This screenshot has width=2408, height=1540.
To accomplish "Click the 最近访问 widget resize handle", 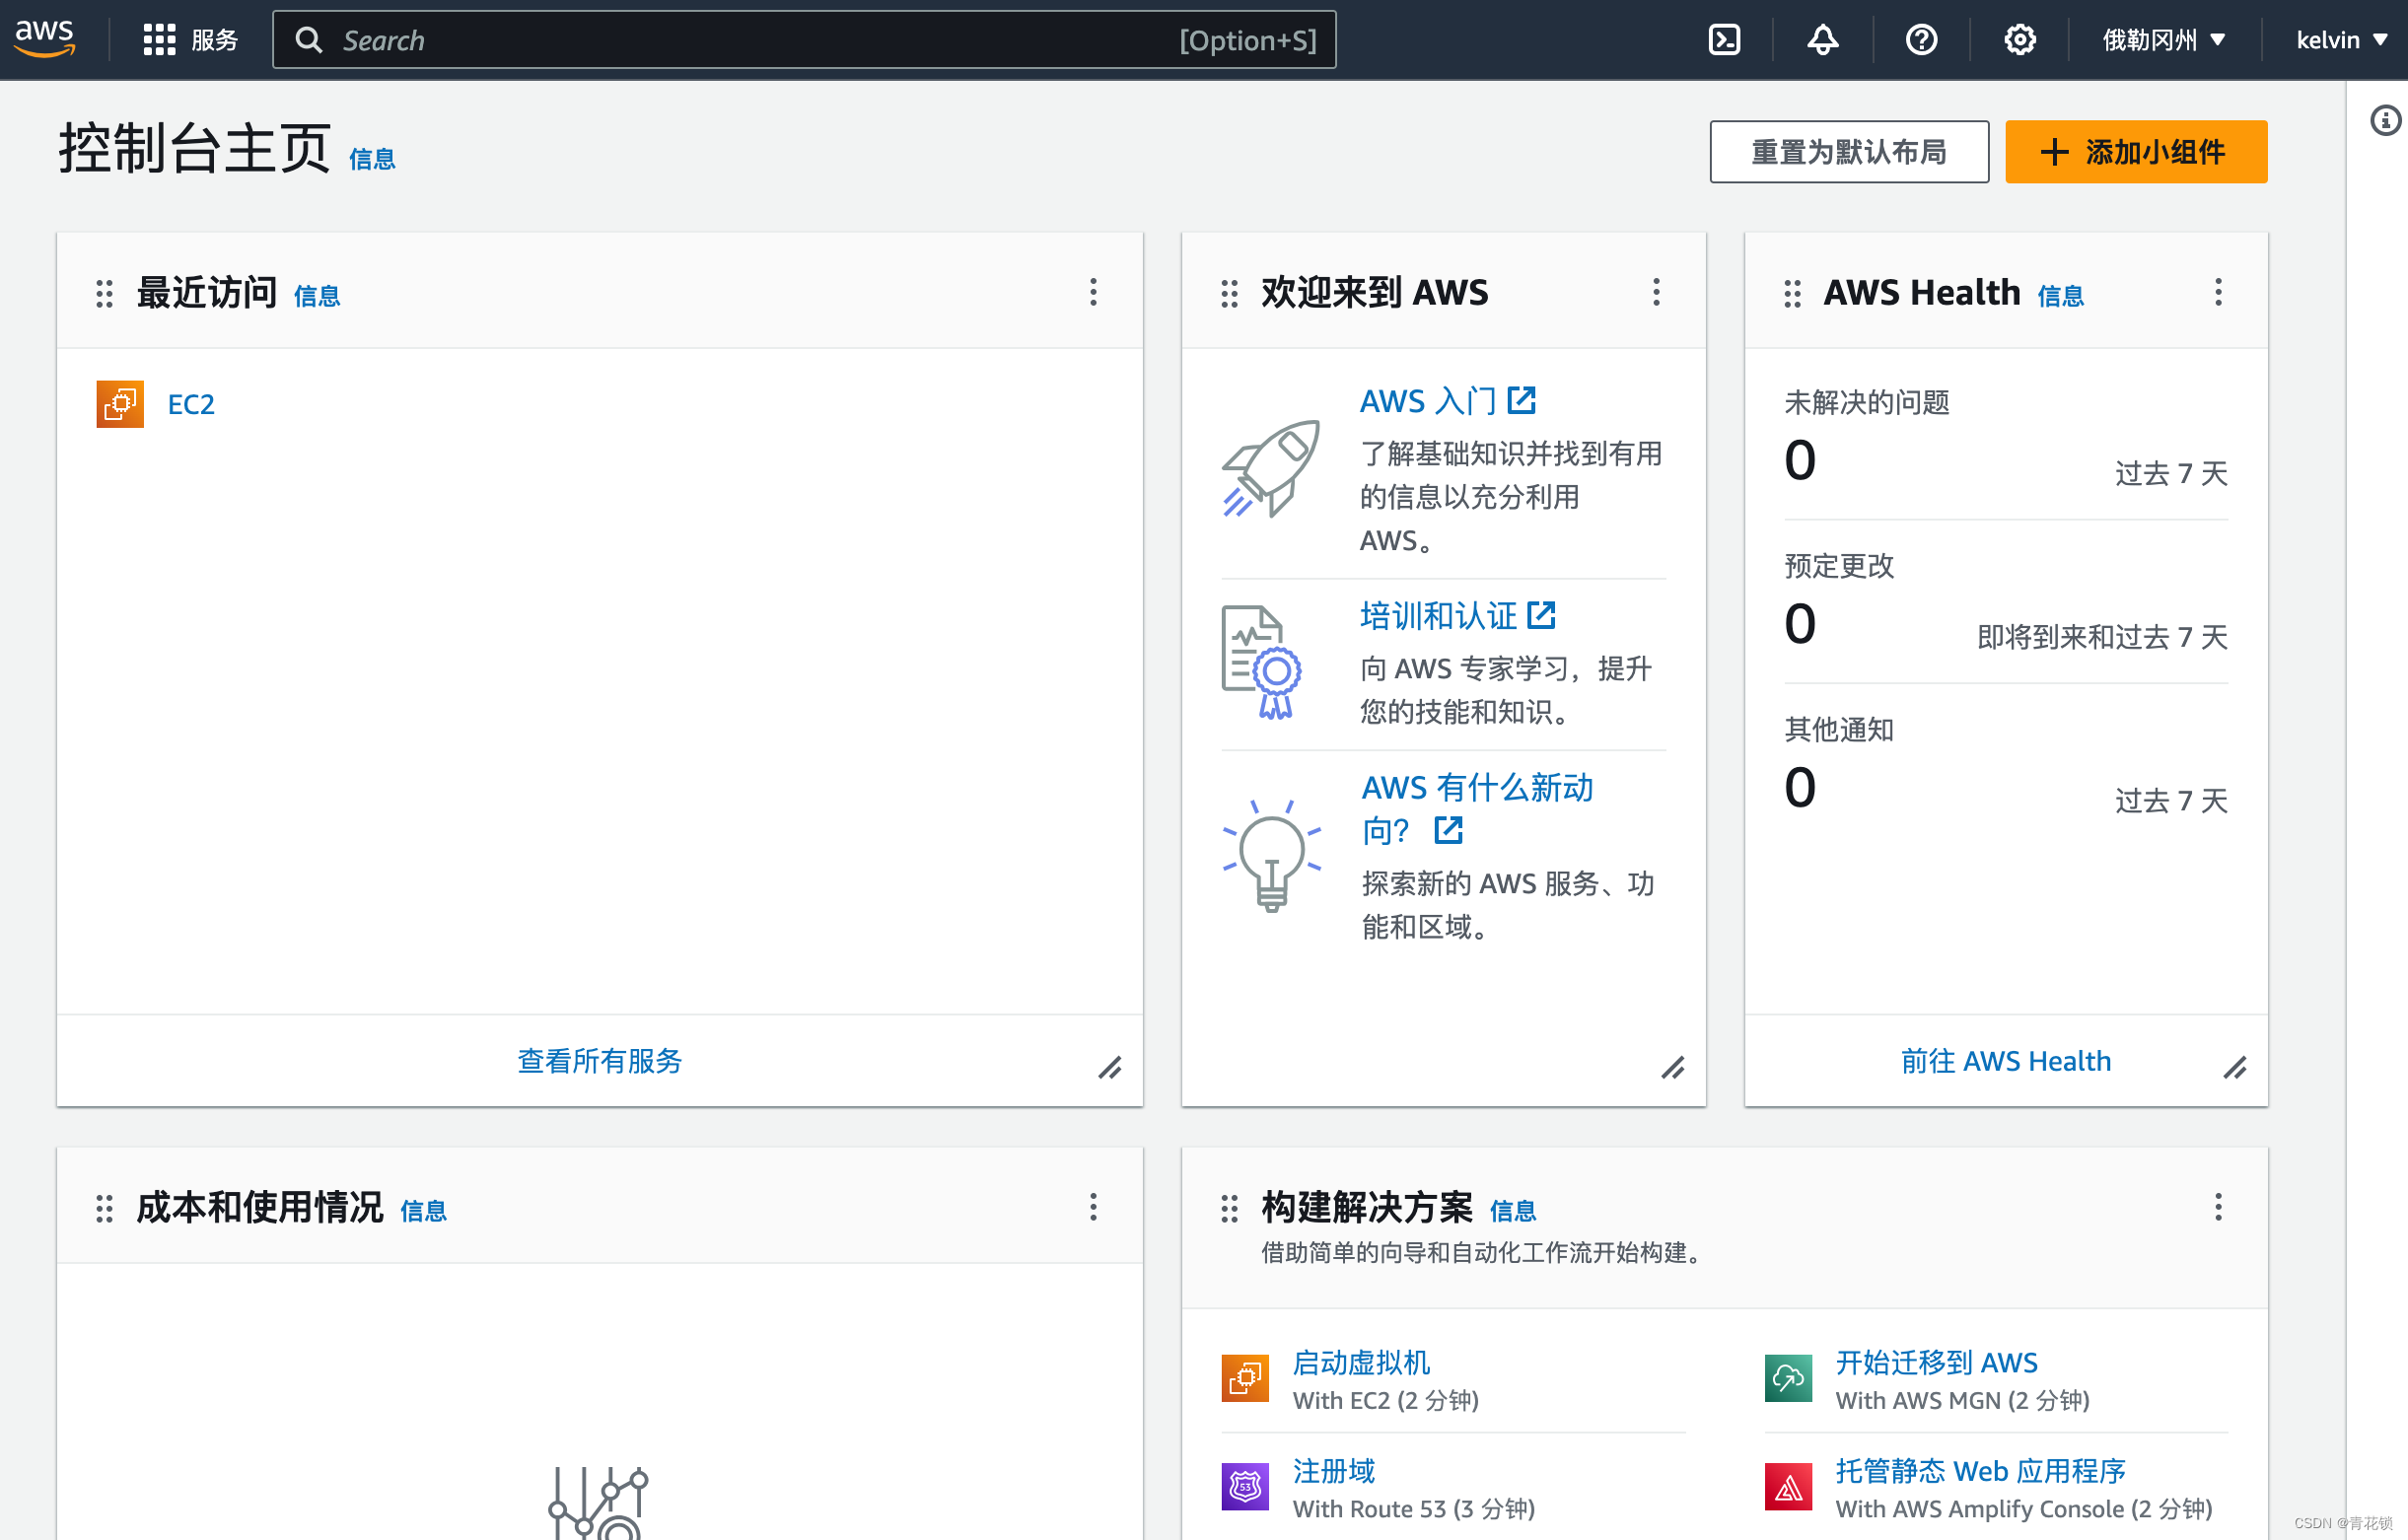I will click(x=1110, y=1068).
